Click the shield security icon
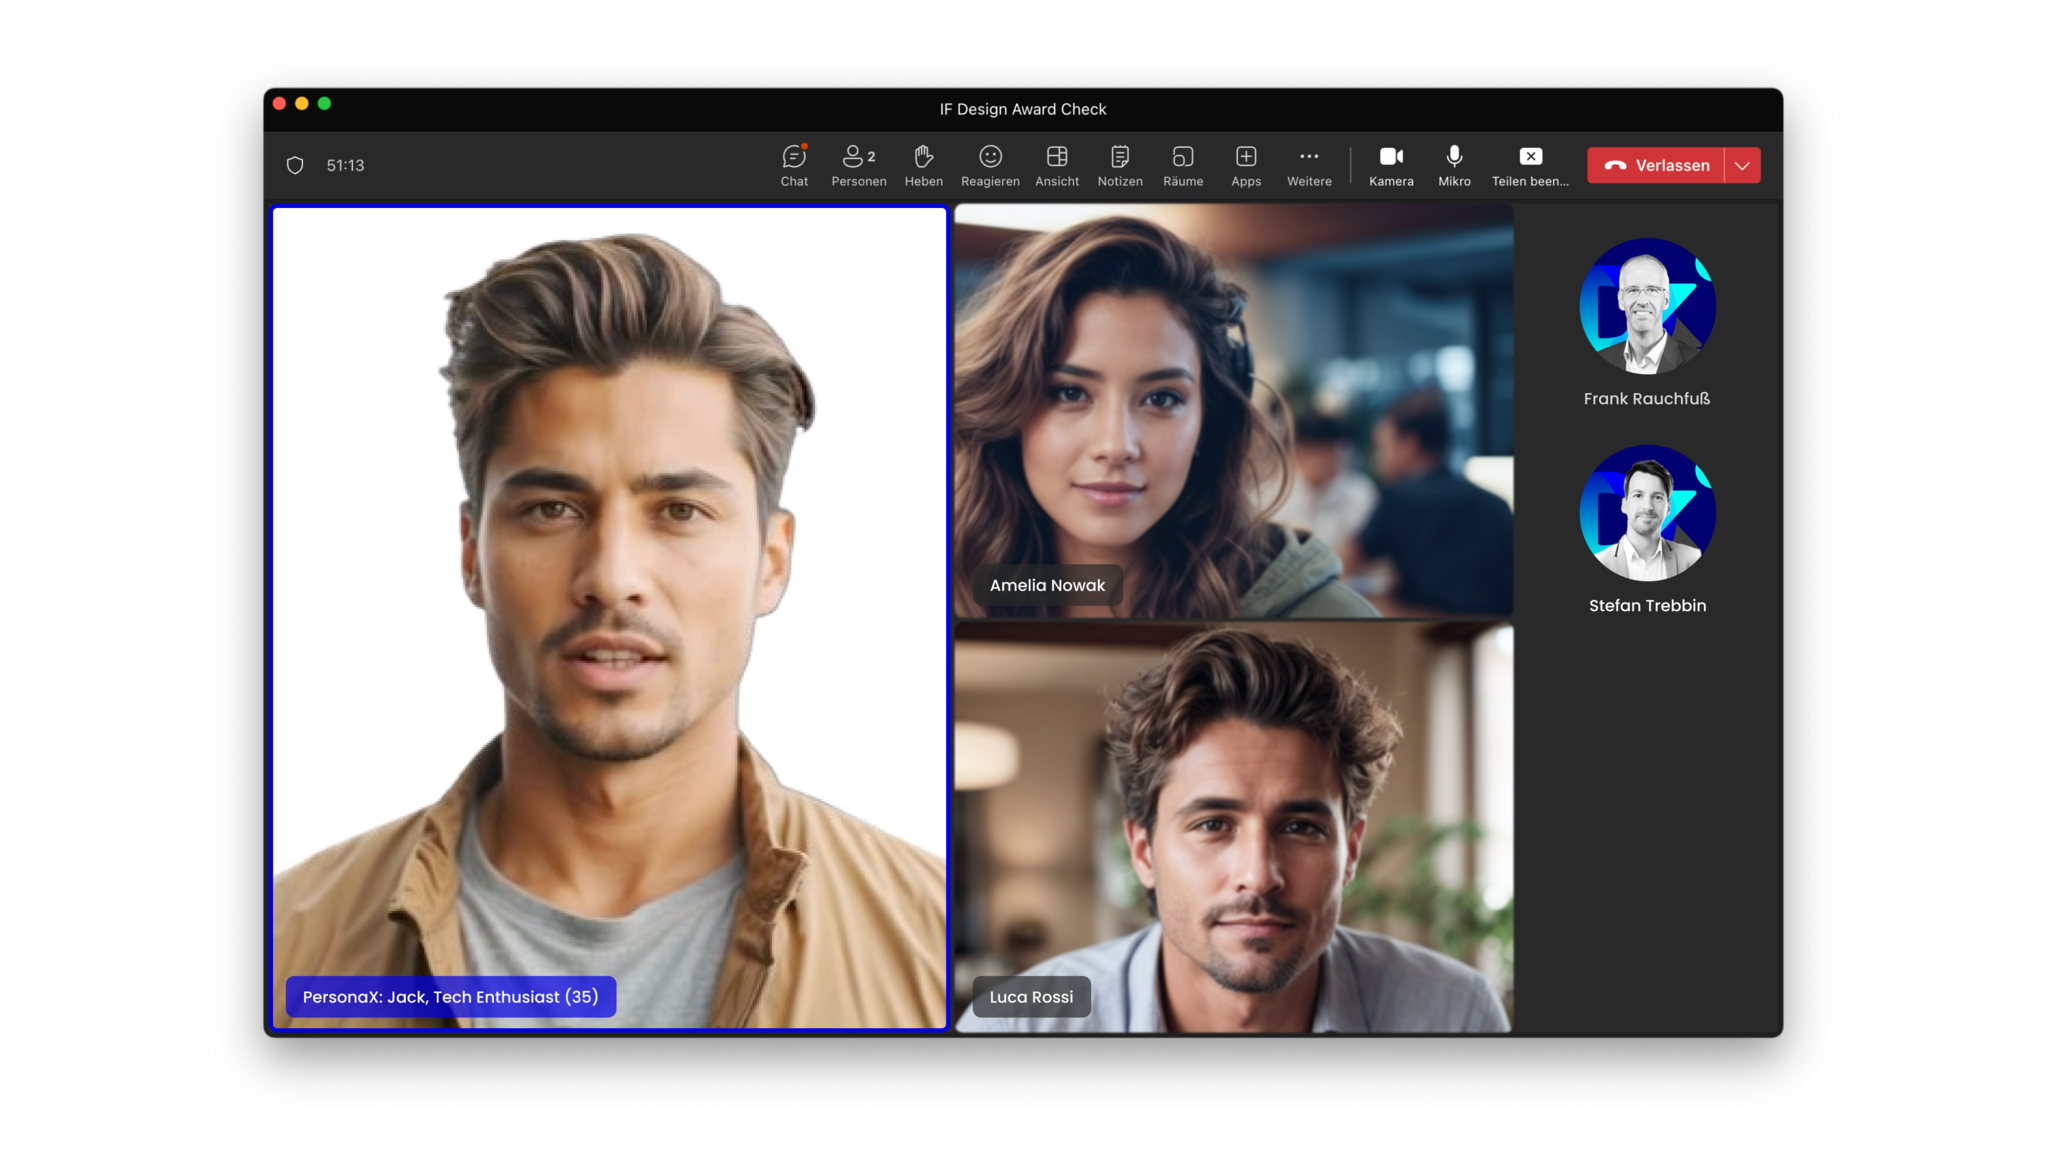The width and height of the screenshot is (2048, 1152). [295, 165]
